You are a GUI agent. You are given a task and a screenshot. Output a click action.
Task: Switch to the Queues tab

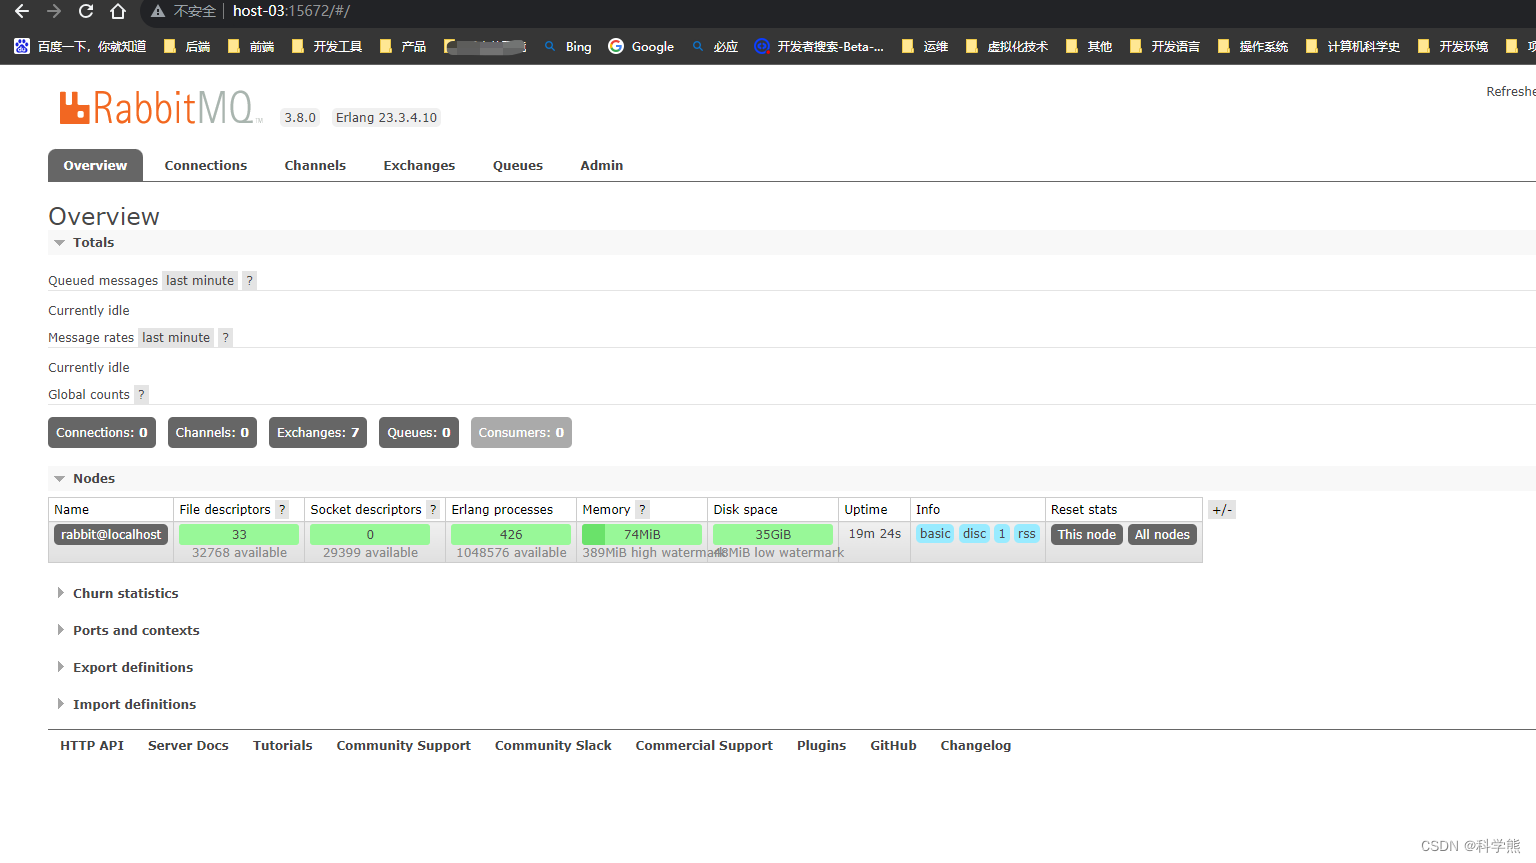click(x=518, y=165)
